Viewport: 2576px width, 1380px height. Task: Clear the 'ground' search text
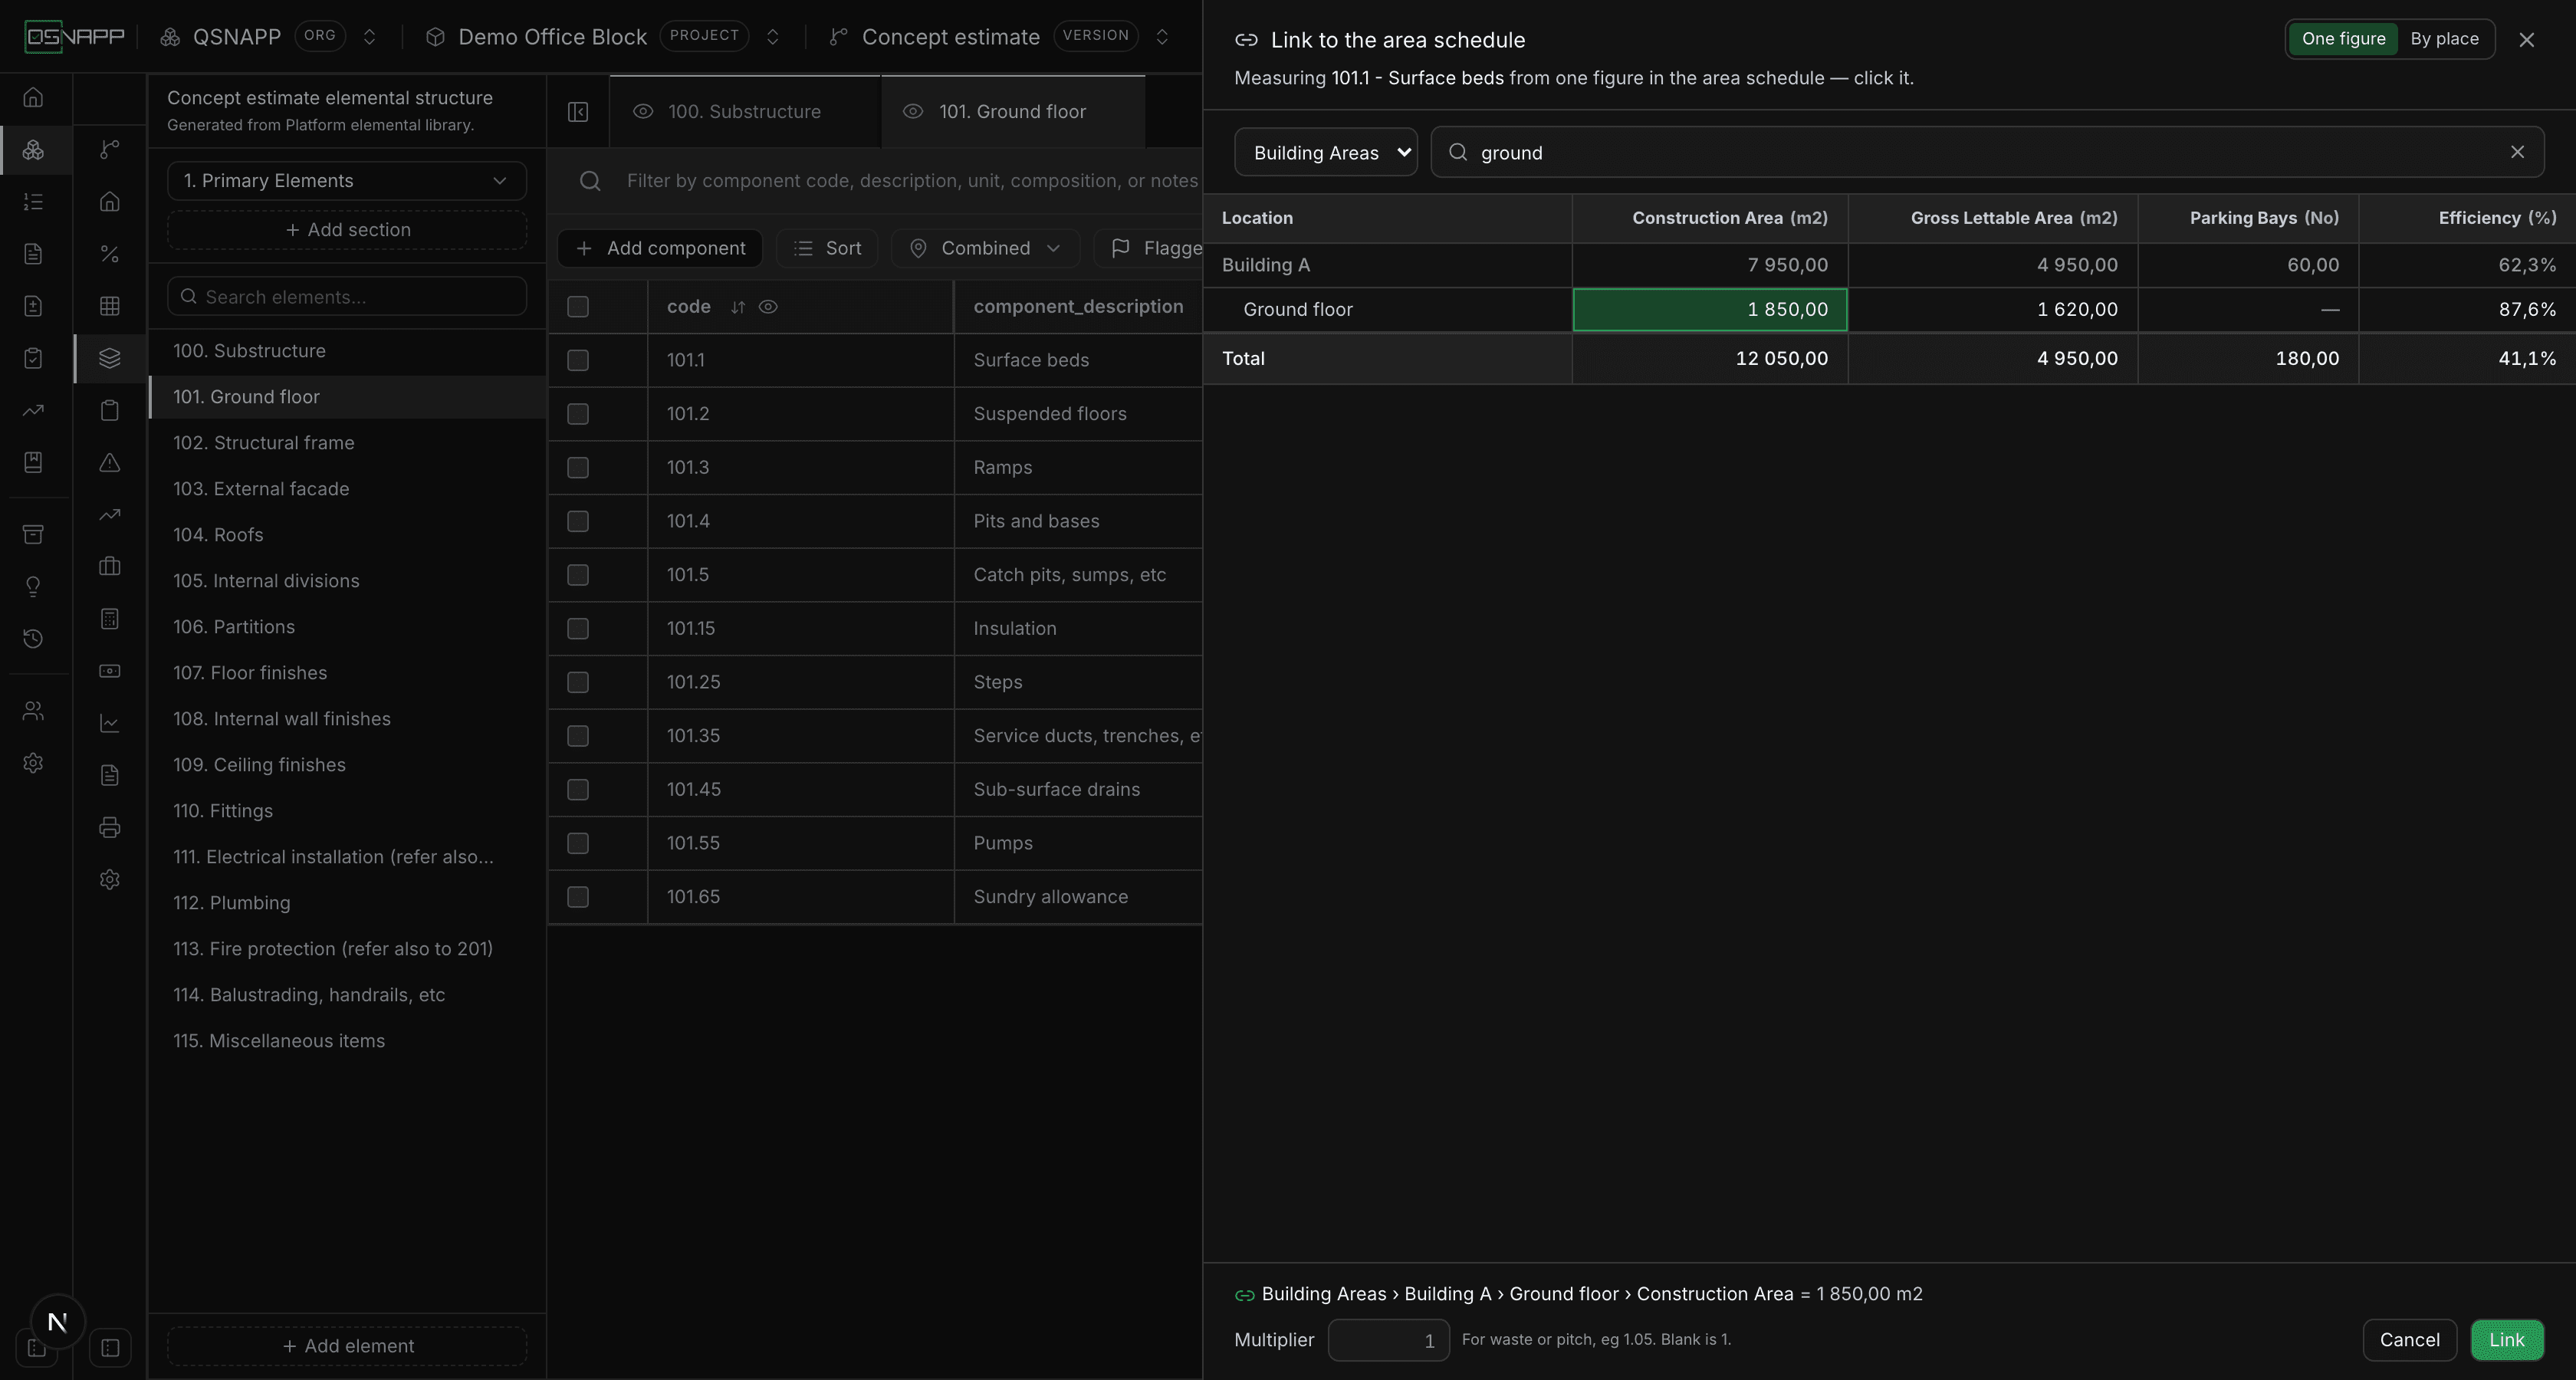pos(2517,152)
